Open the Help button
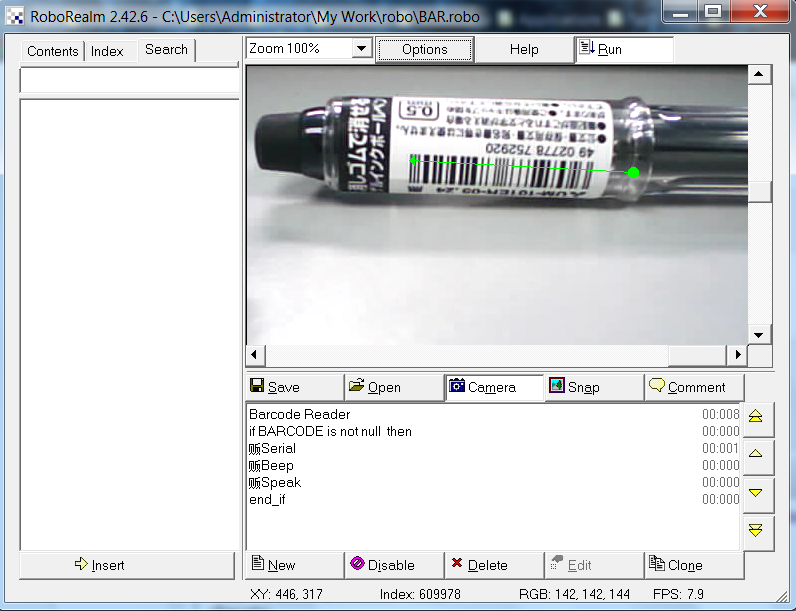The image size is (796, 611). 524,49
